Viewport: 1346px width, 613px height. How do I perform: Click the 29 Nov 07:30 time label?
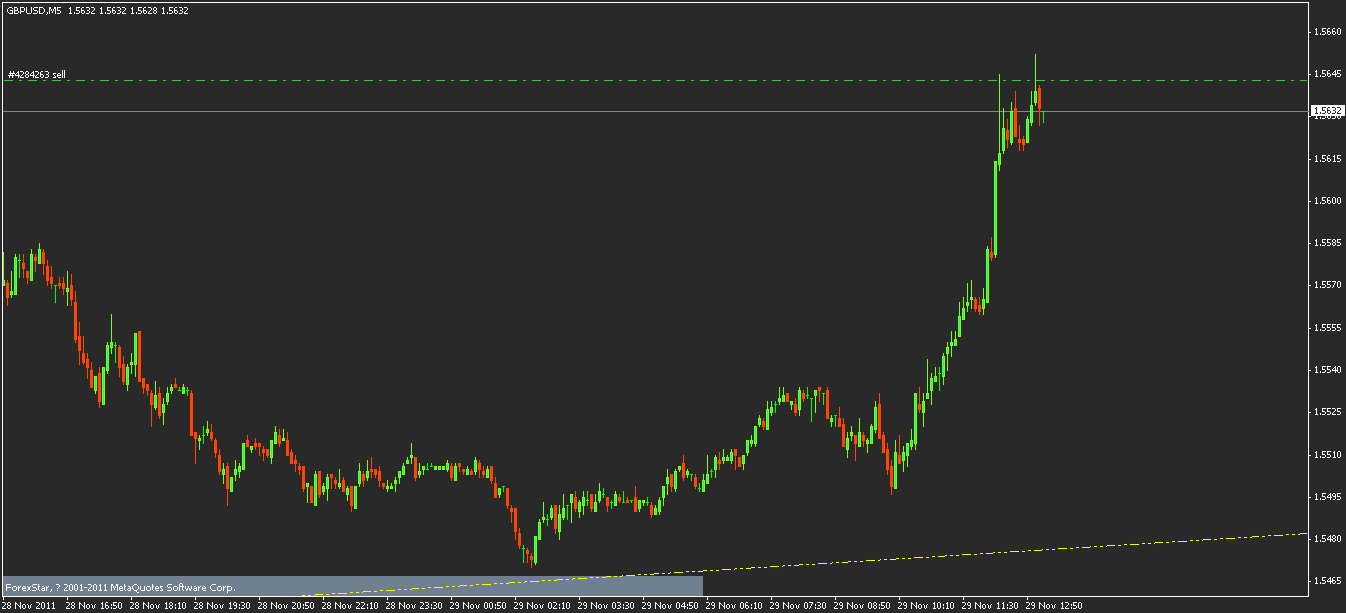(x=798, y=605)
